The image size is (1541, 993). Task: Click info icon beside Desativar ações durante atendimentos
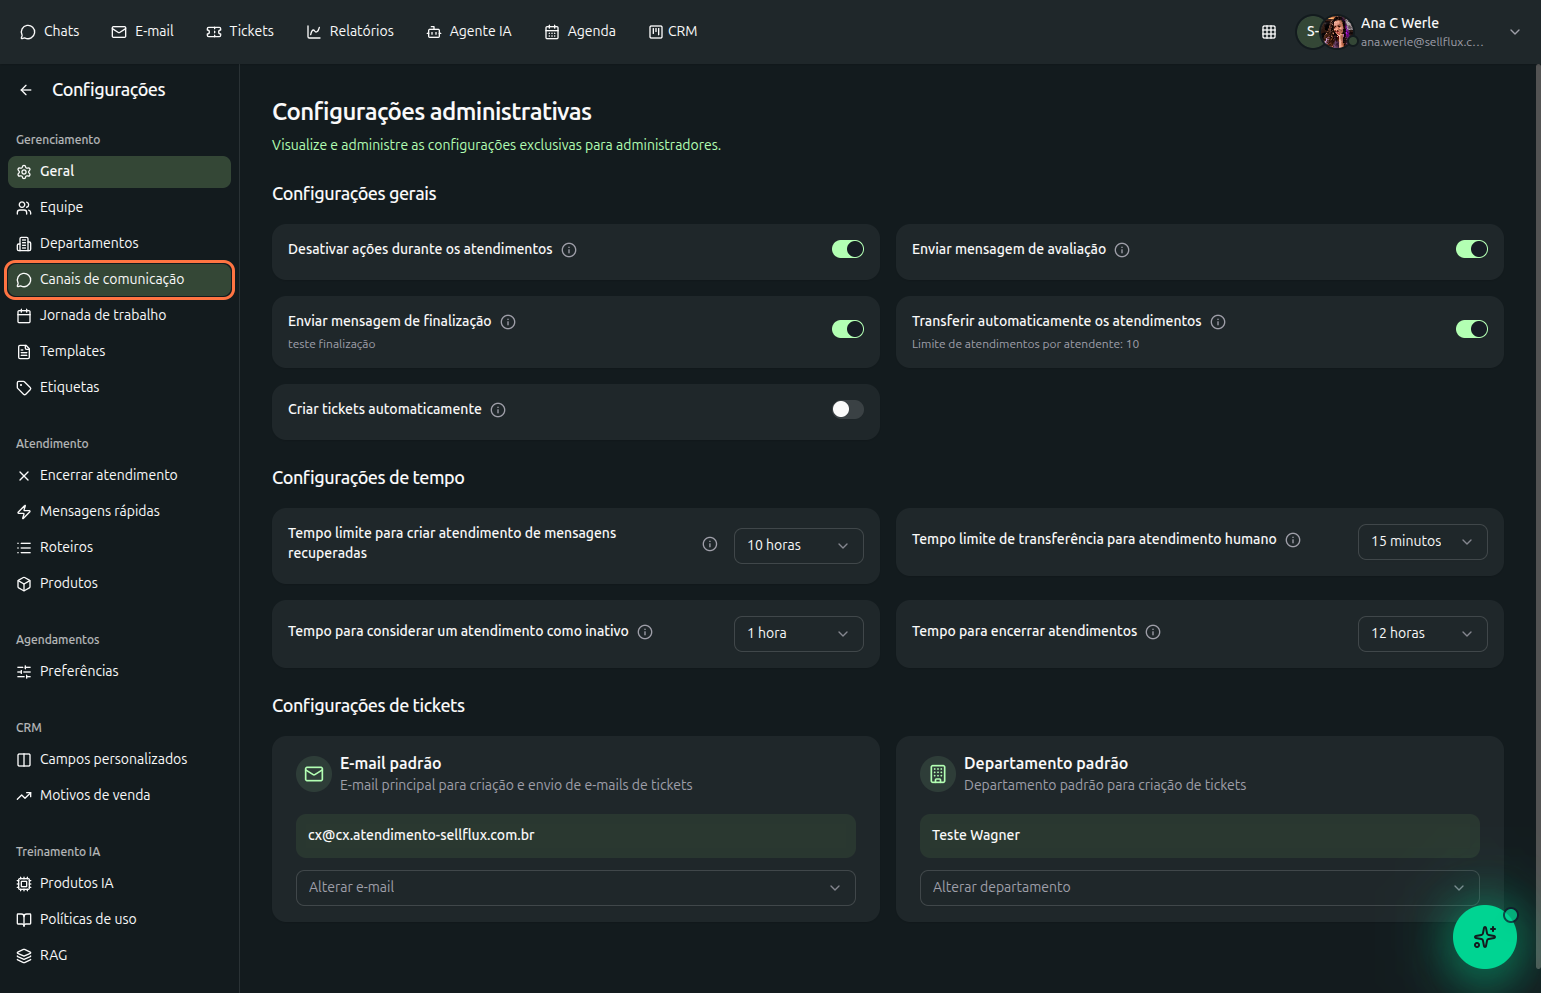[x=569, y=250]
